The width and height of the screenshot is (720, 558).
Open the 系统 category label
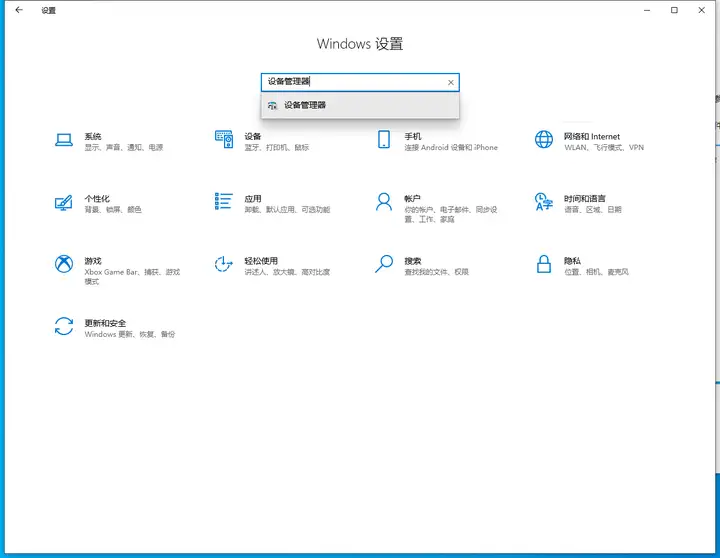tap(93, 136)
